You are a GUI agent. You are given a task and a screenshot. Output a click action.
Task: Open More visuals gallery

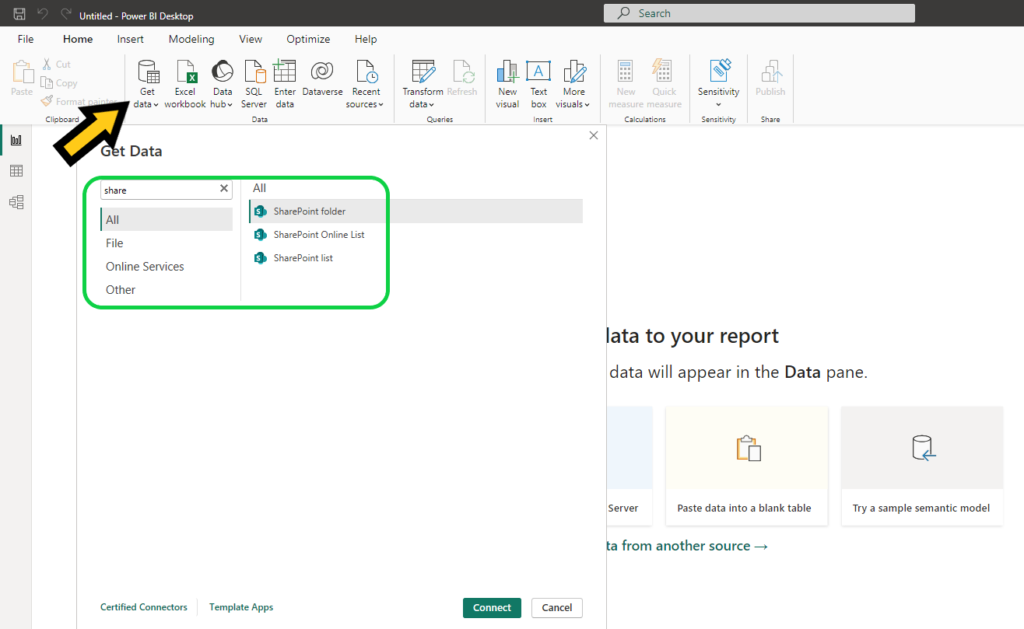[573, 84]
